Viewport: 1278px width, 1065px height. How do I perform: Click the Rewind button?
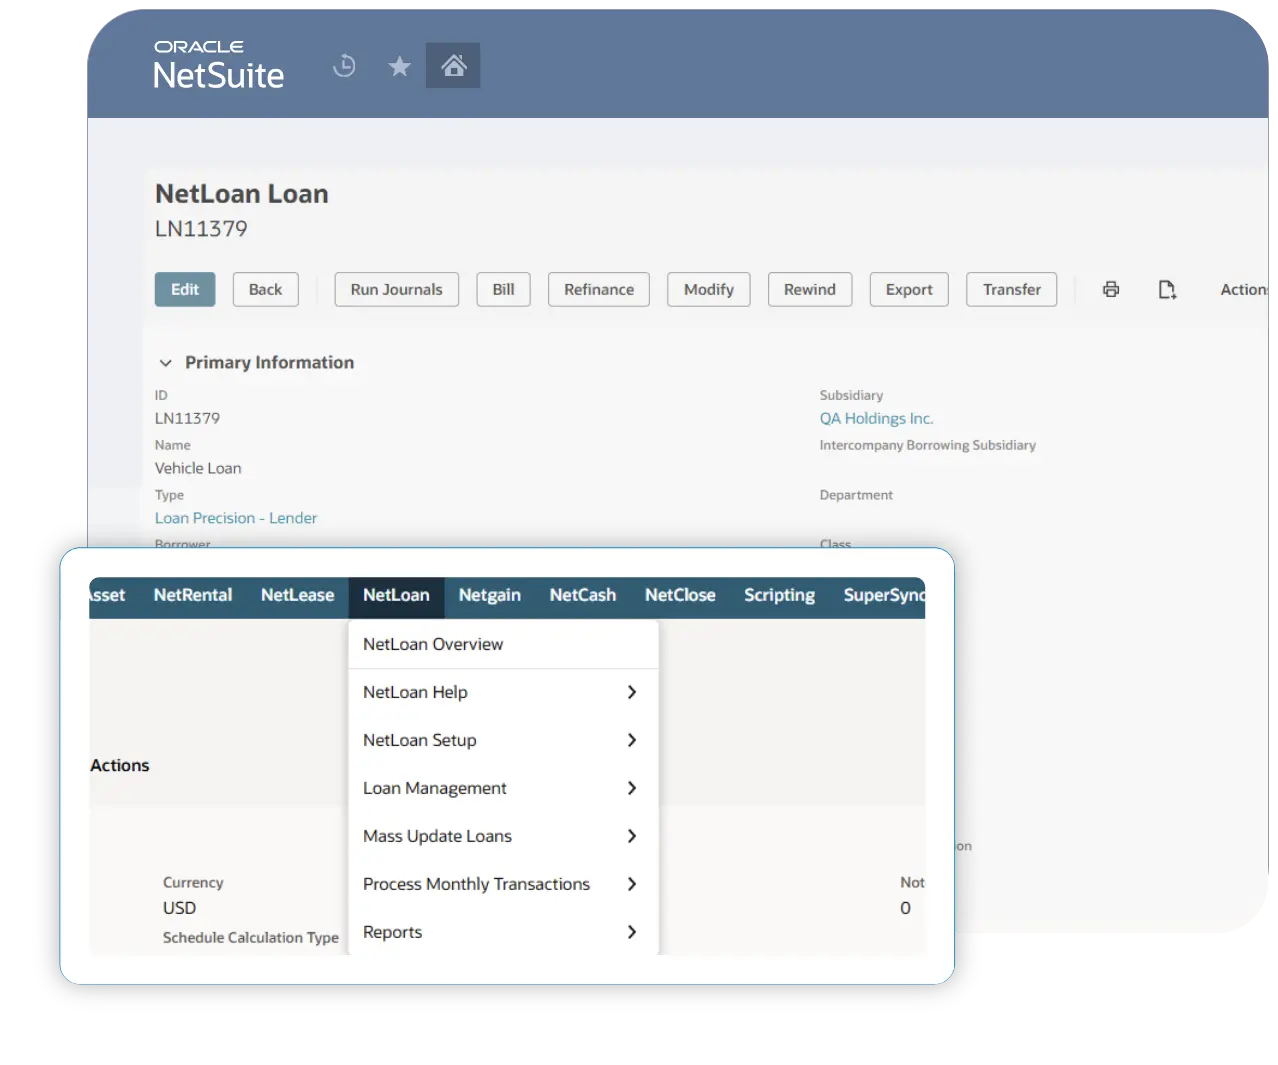pos(810,289)
